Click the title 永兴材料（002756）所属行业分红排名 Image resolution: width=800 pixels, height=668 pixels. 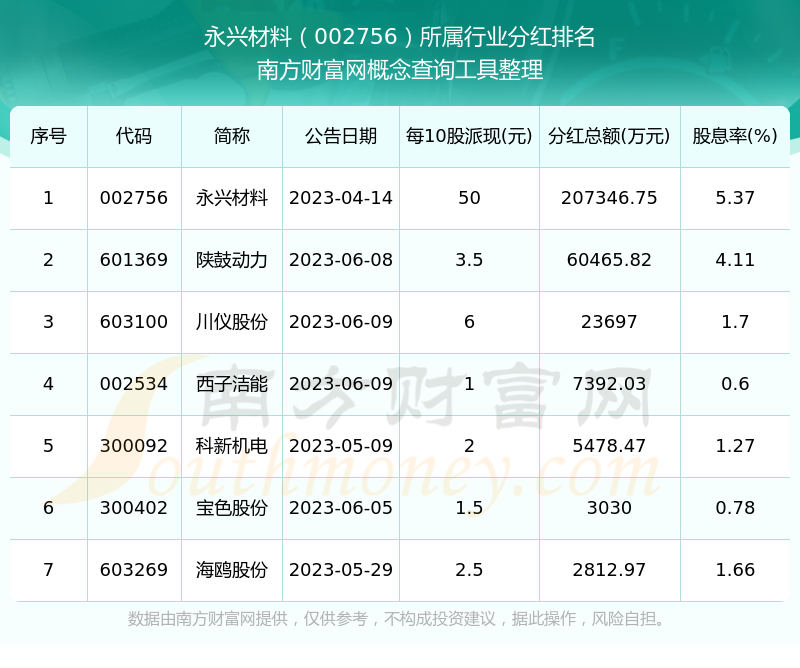(399, 37)
